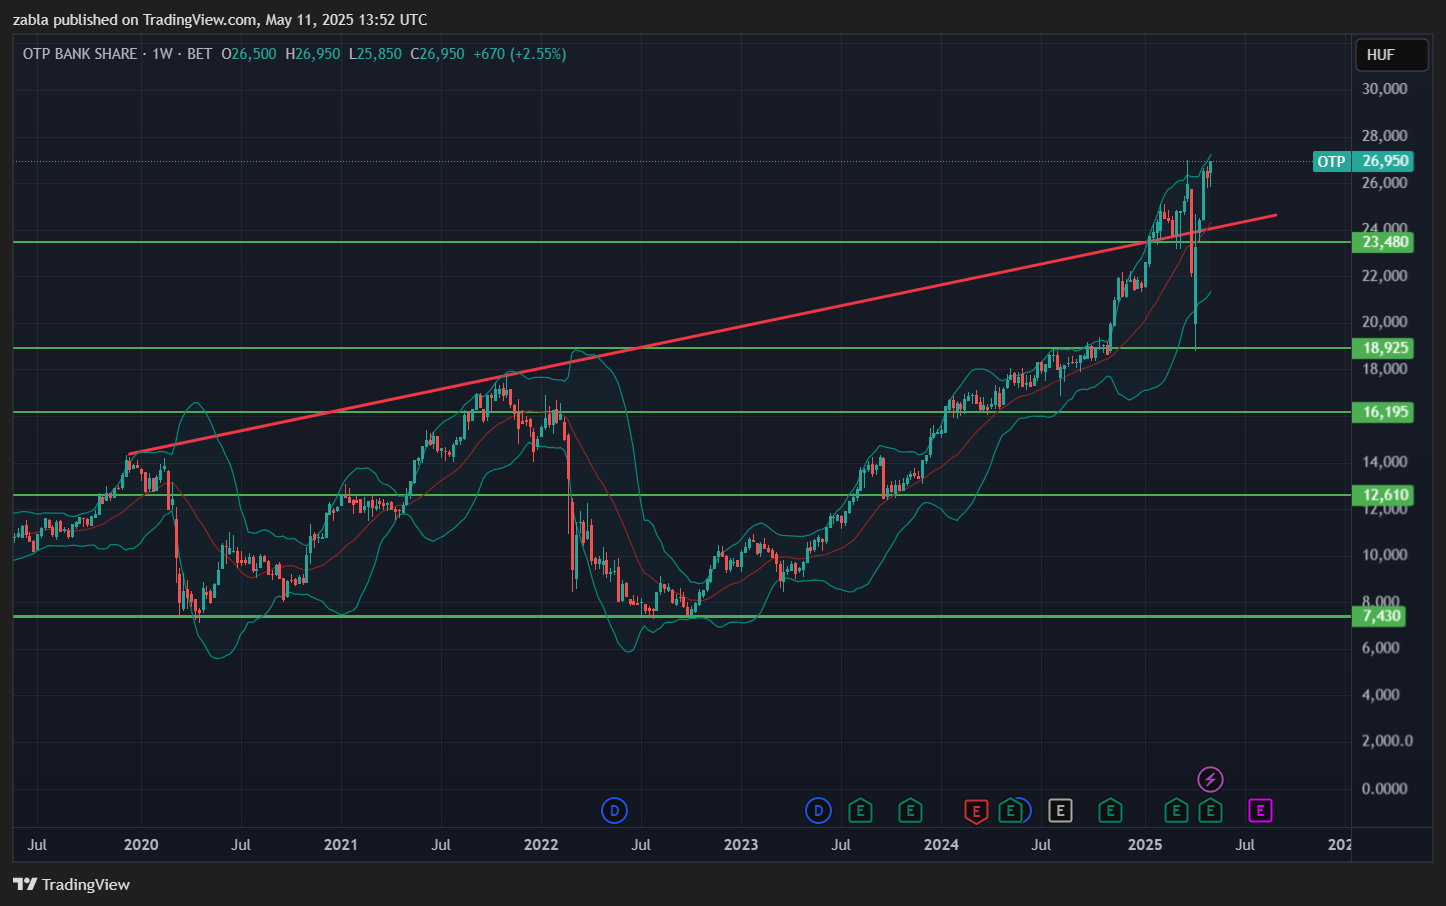Open the green earnings E marker beside the red marker
This screenshot has width=1446, height=906.
(1010, 811)
